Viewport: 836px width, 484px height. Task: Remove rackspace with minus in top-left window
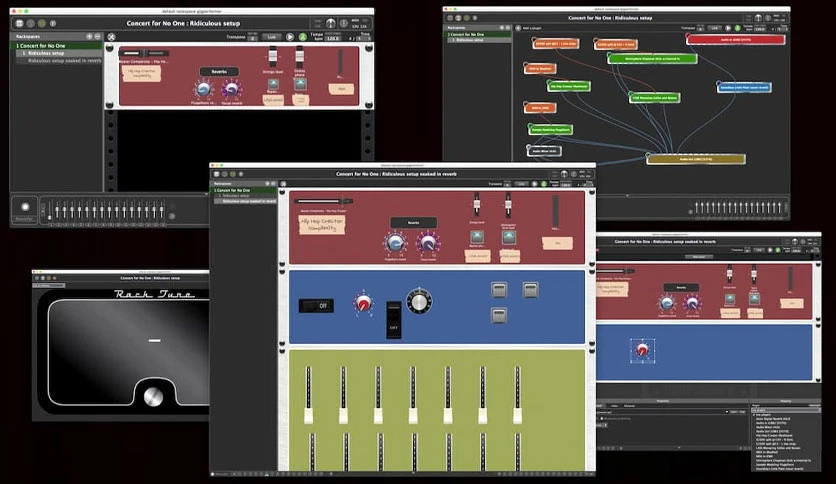tap(97, 36)
